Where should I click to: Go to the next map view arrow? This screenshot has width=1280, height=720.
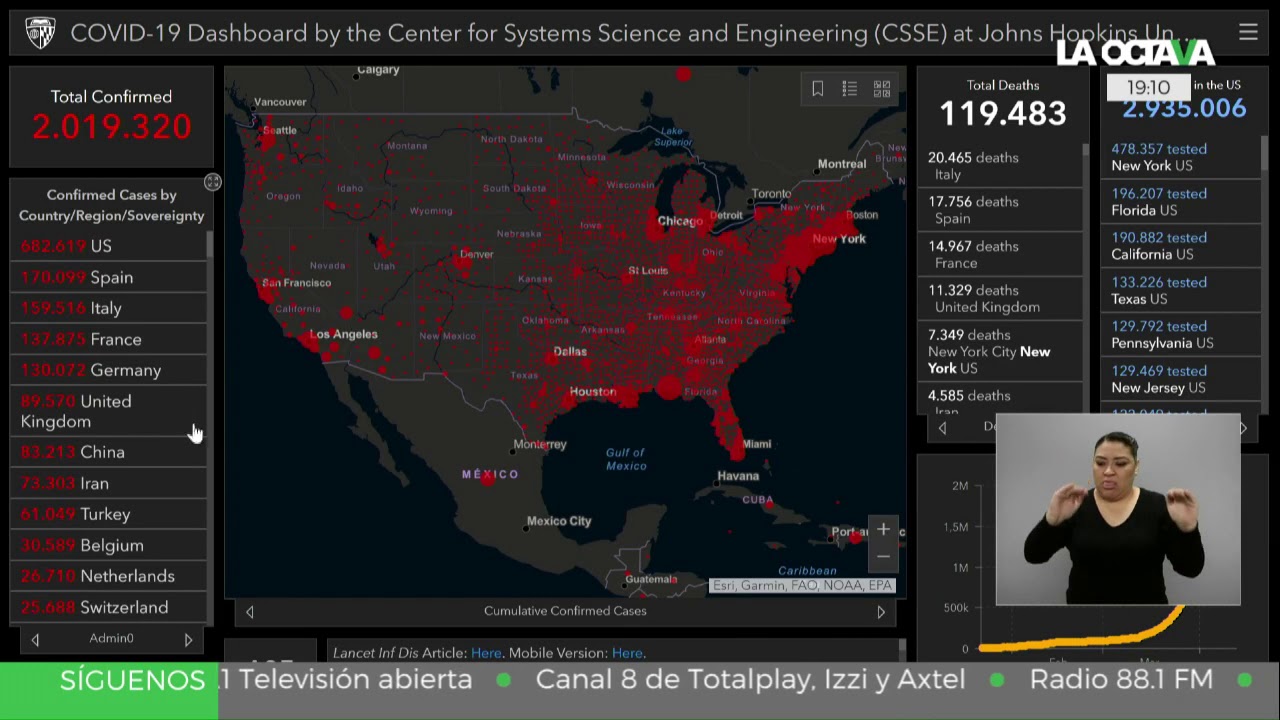point(881,612)
